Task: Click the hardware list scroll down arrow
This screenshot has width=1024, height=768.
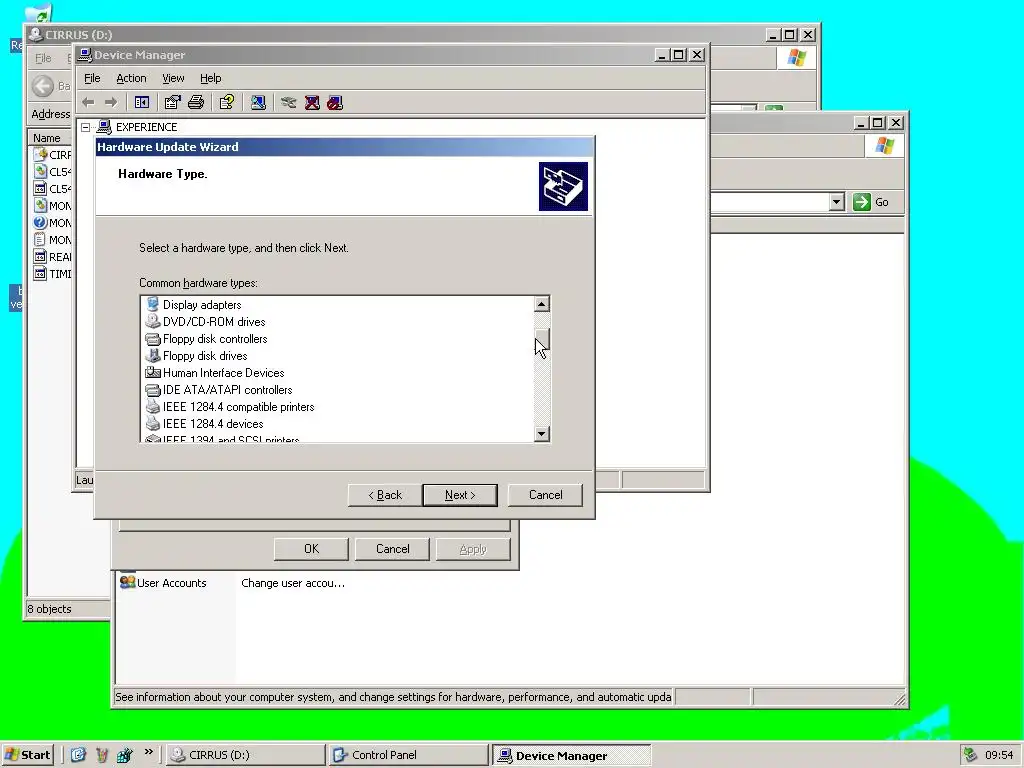Action: coord(541,434)
